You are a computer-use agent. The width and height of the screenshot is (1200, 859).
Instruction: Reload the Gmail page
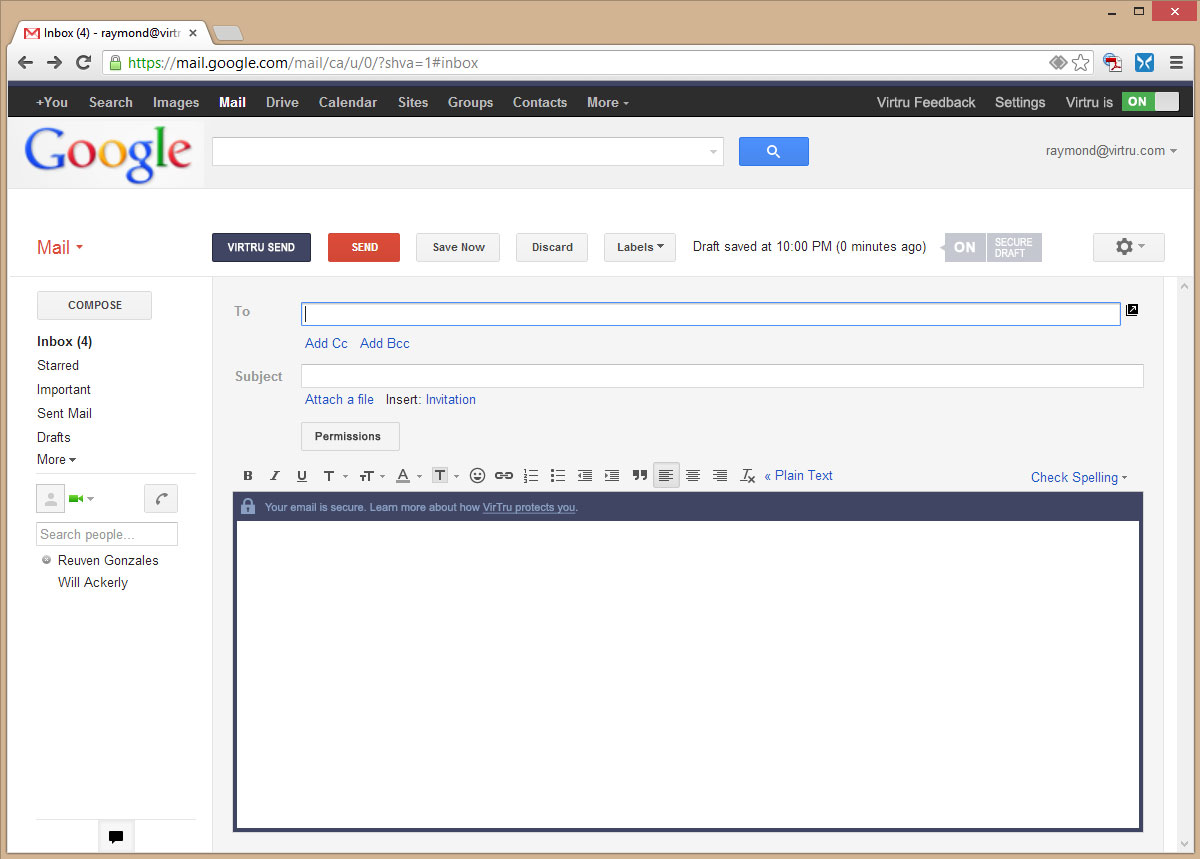point(84,62)
